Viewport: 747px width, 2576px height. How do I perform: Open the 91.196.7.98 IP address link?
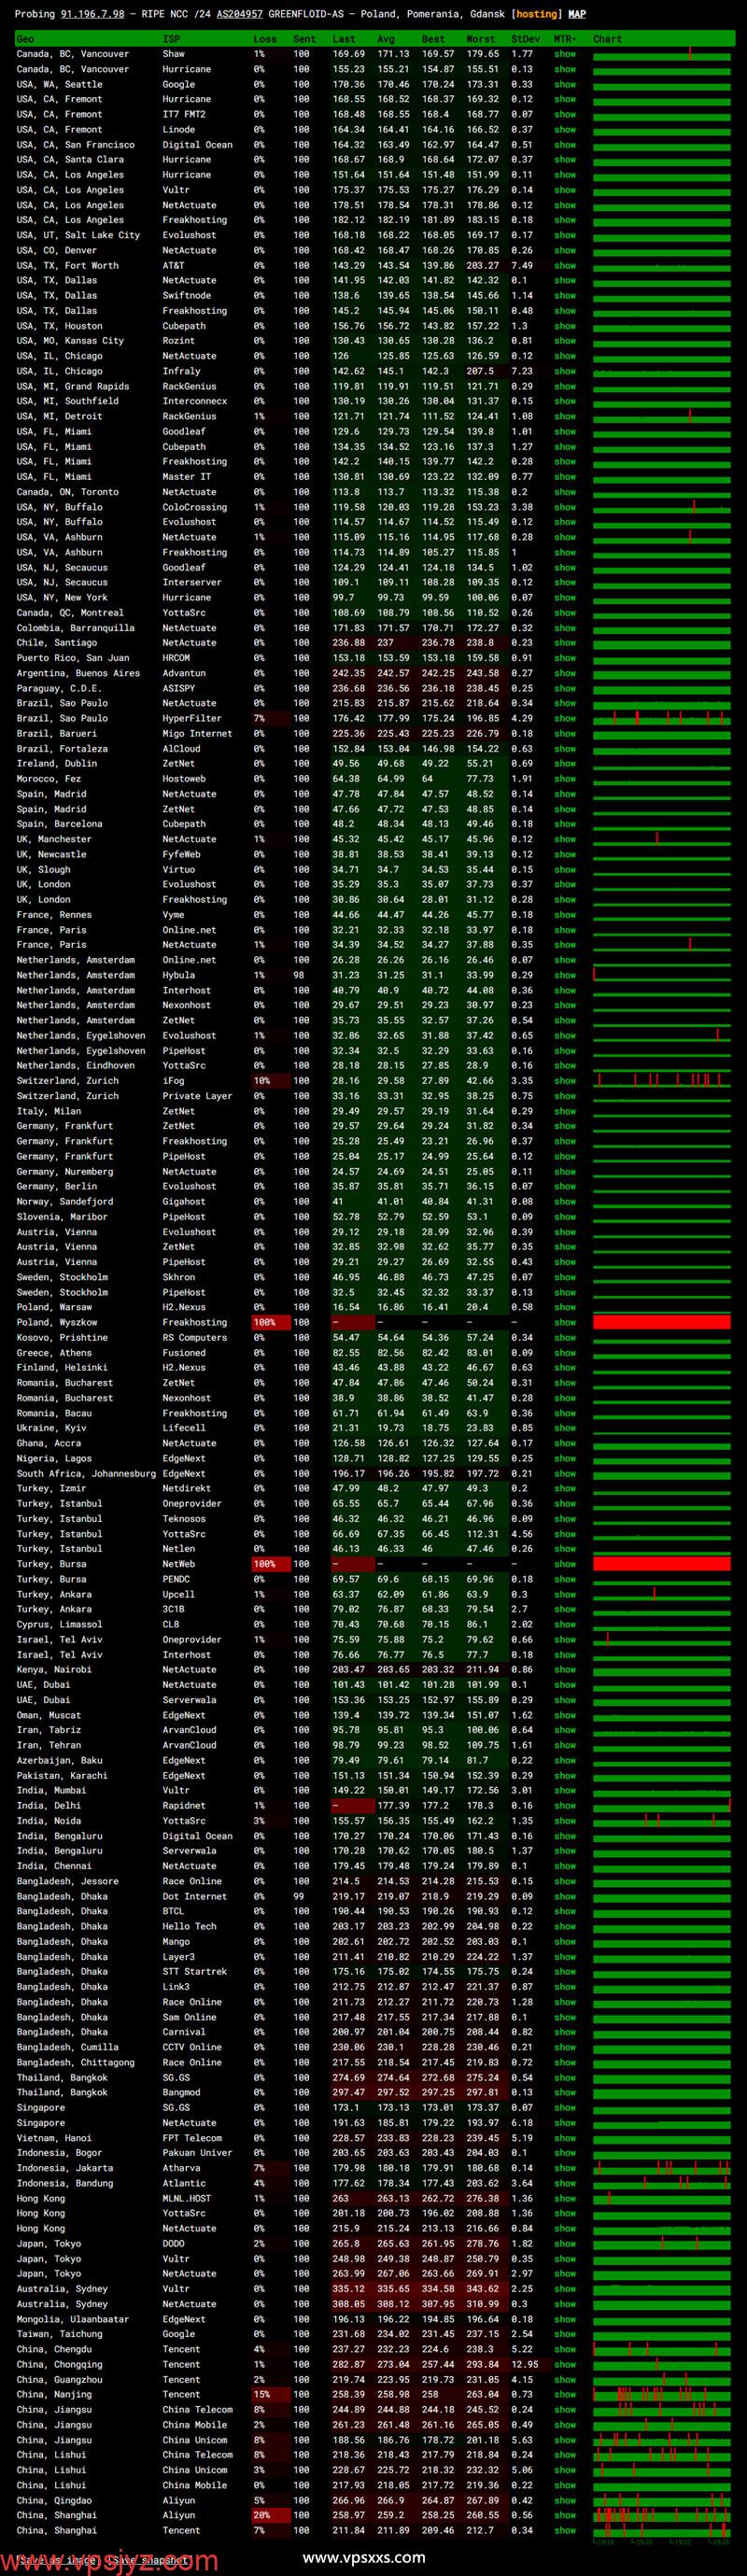[x=92, y=14]
